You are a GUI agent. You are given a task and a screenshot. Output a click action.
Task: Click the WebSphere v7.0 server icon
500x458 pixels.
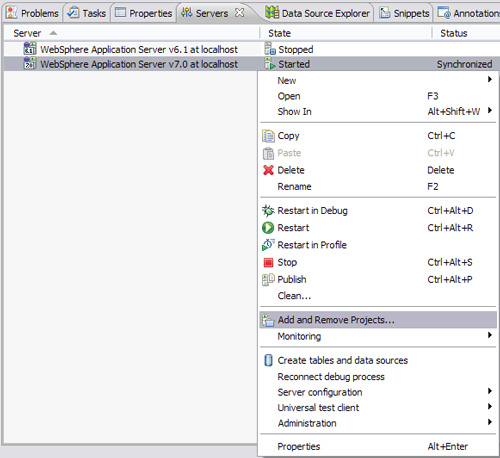30,63
